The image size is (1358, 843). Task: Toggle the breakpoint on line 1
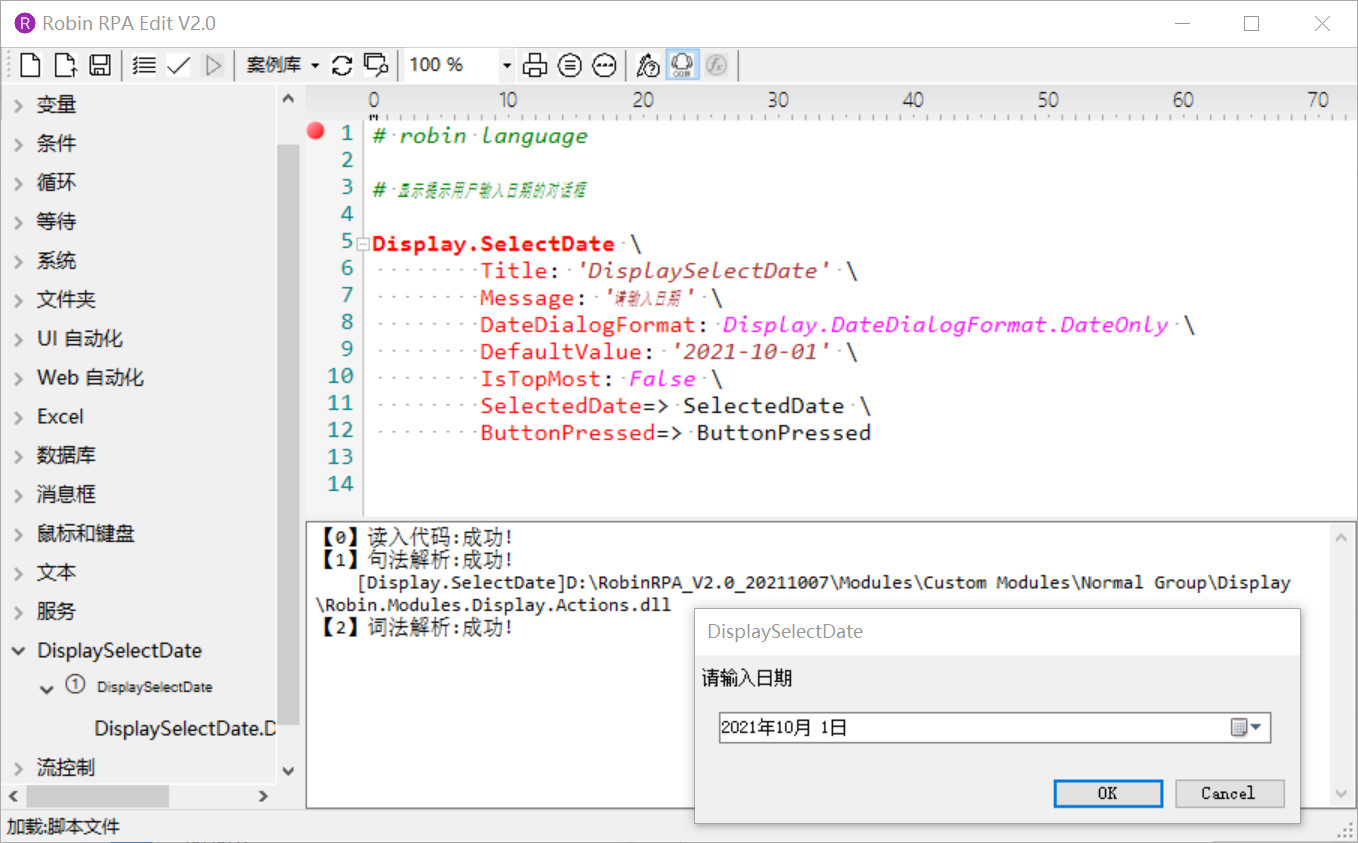[316, 132]
